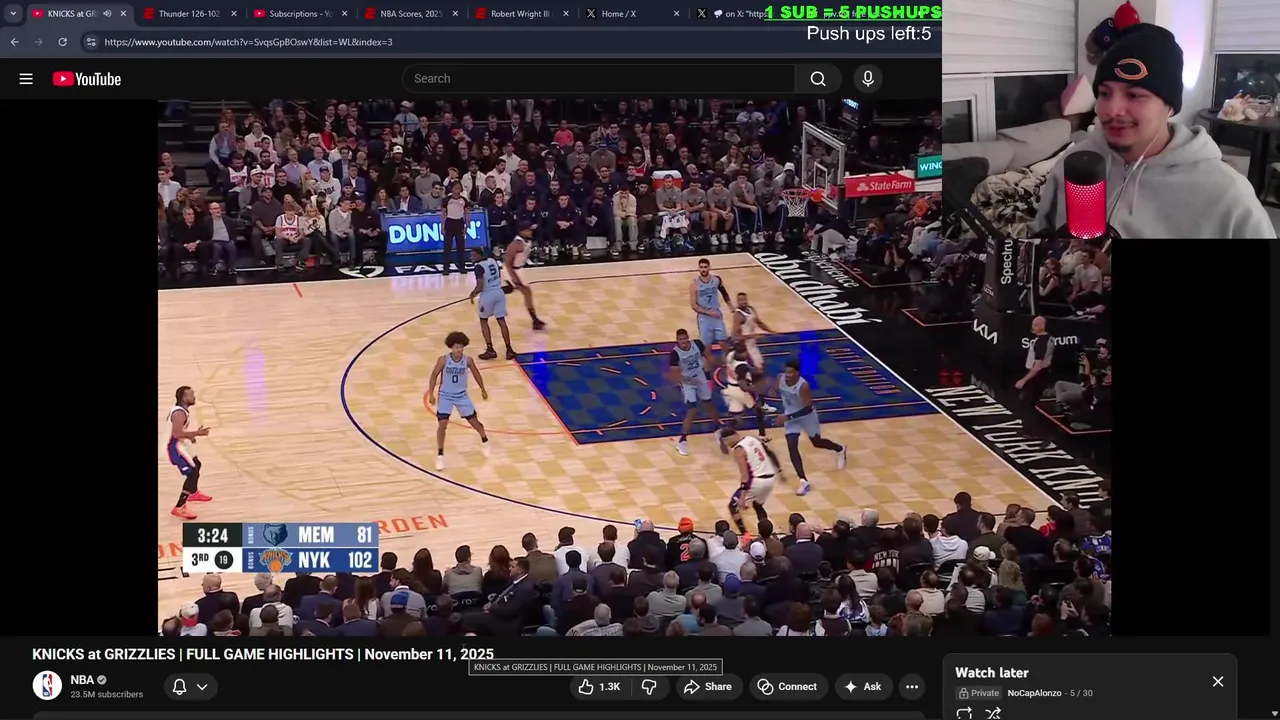Share the video

click(708, 687)
